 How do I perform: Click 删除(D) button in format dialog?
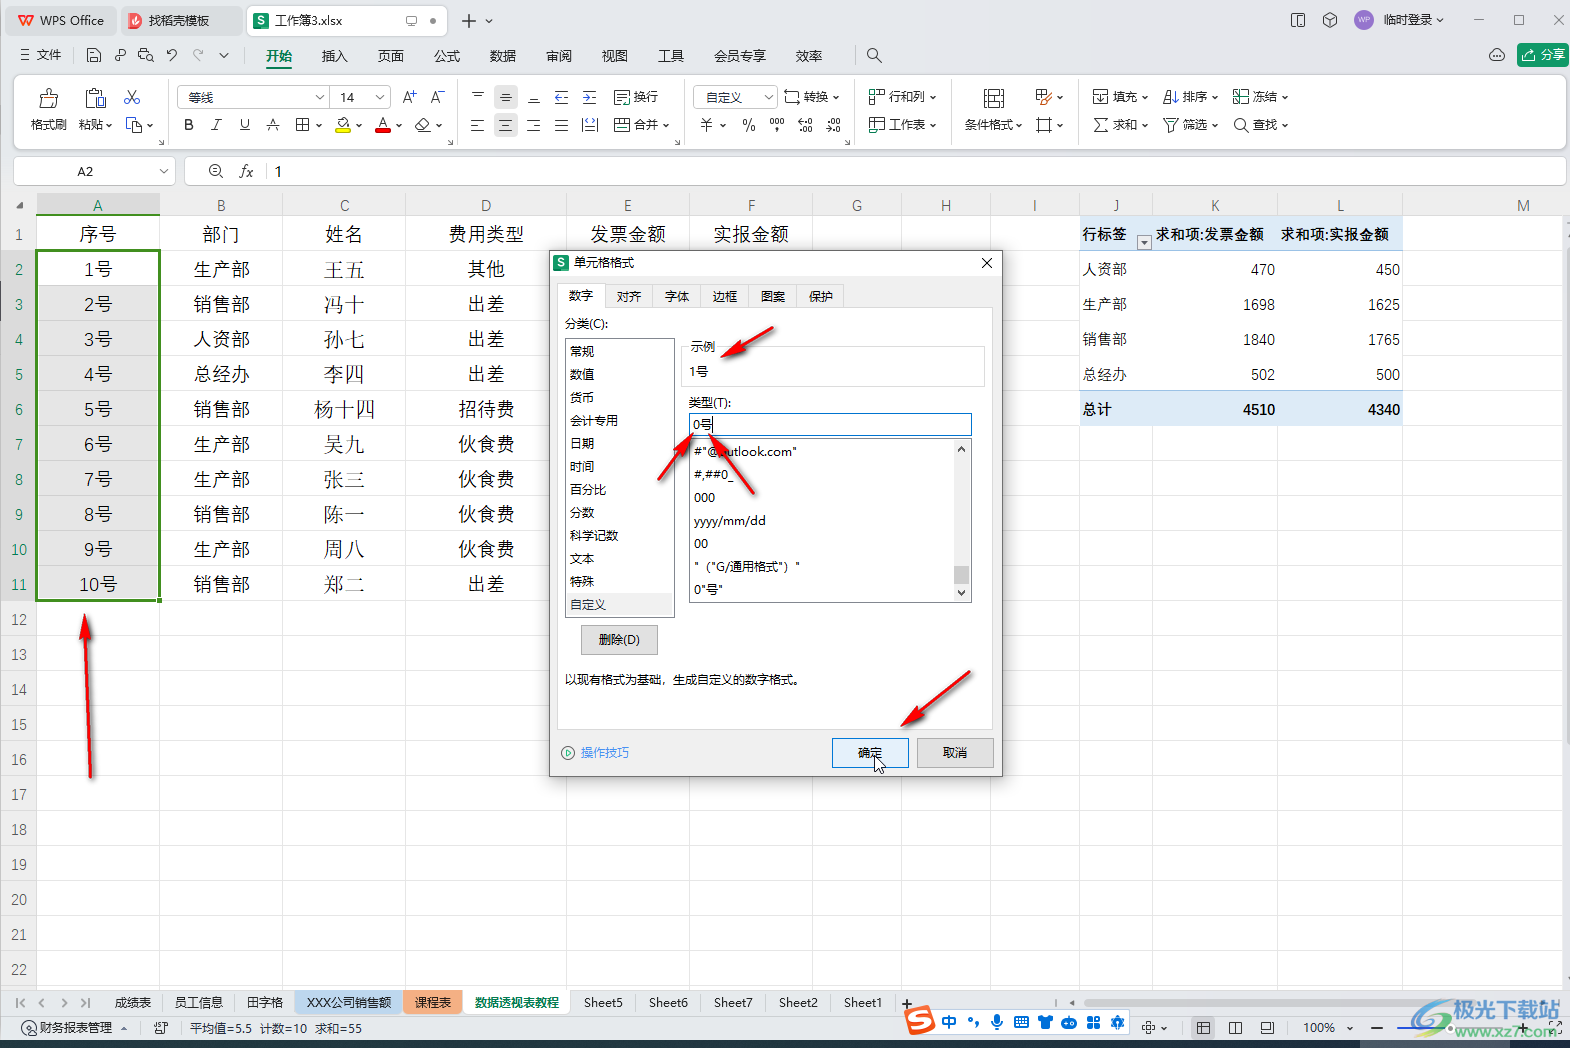point(619,640)
